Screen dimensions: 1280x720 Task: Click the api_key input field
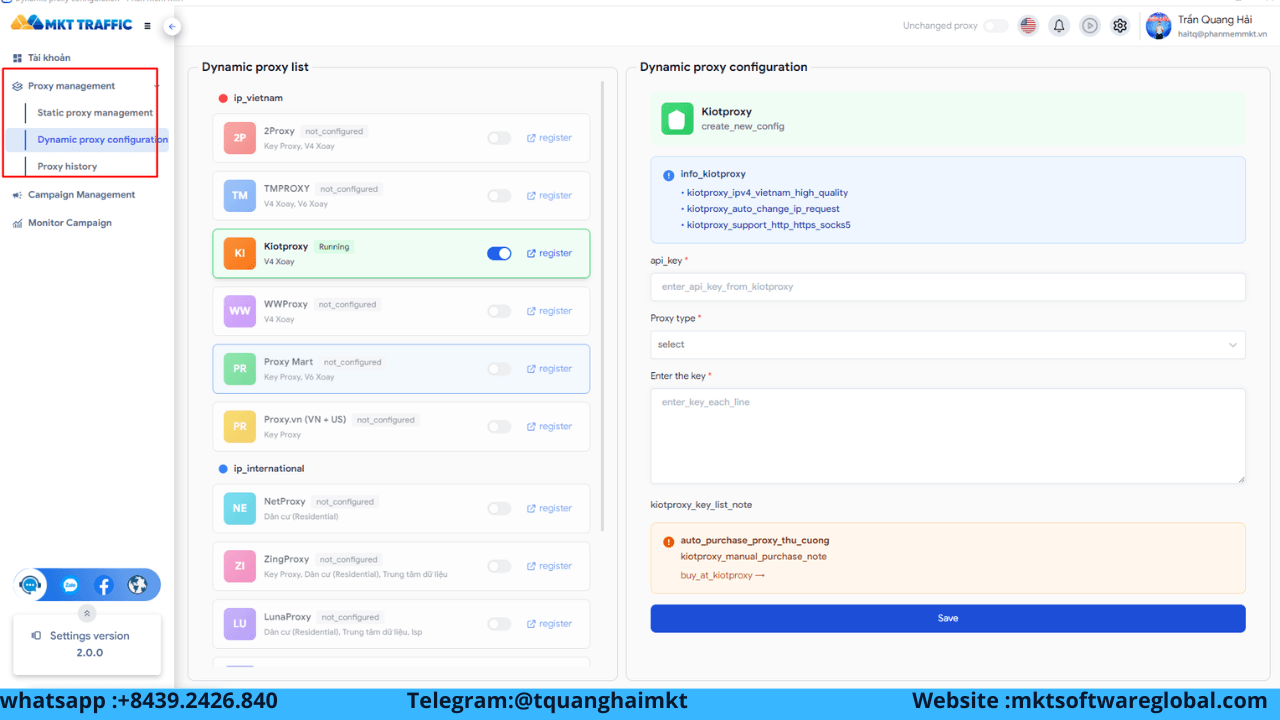(948, 287)
